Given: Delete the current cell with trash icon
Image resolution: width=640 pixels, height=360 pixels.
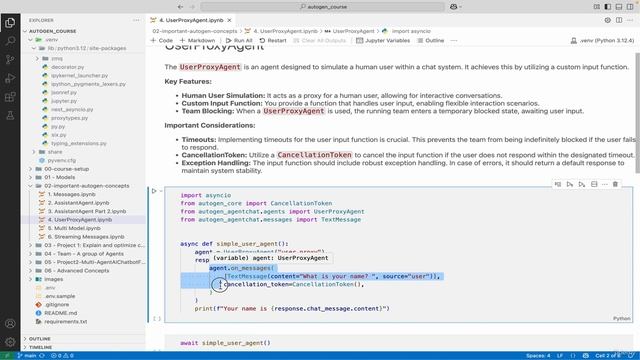Looking at the screenshot, I should [616, 184].
